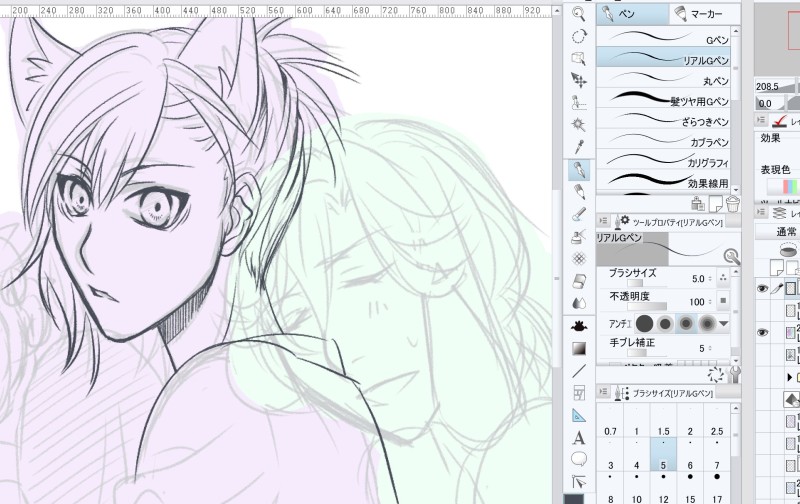Open the 通常 blend mode dropdown
800x504 pixels.
click(x=777, y=232)
